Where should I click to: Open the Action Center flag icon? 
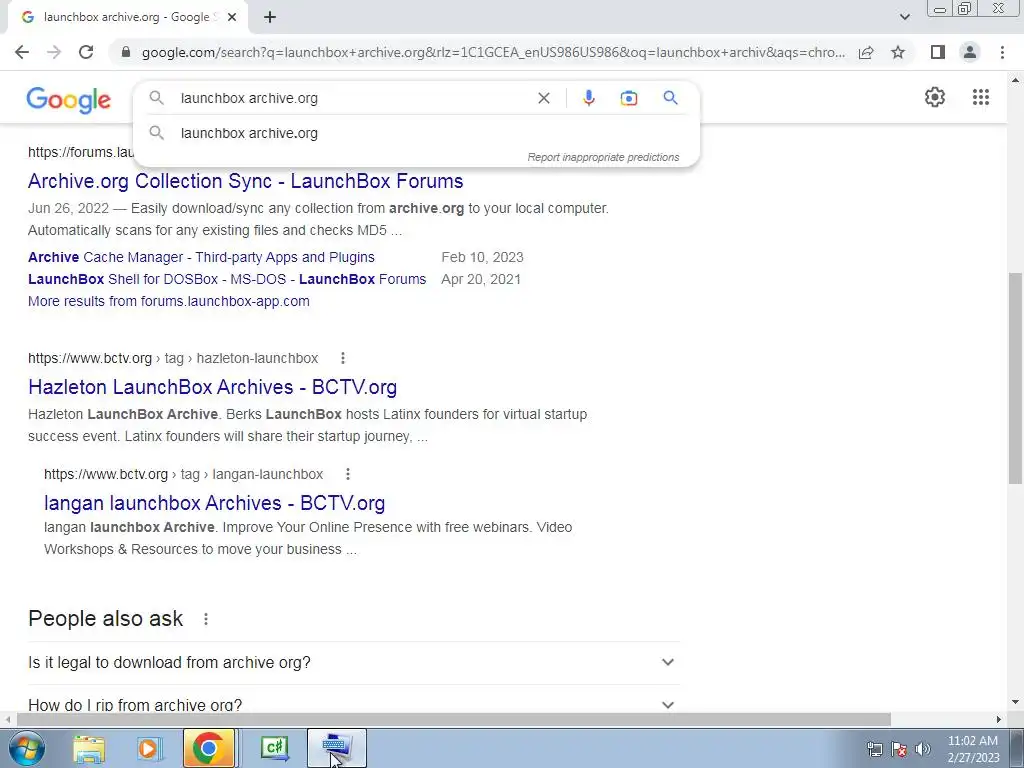(899, 749)
